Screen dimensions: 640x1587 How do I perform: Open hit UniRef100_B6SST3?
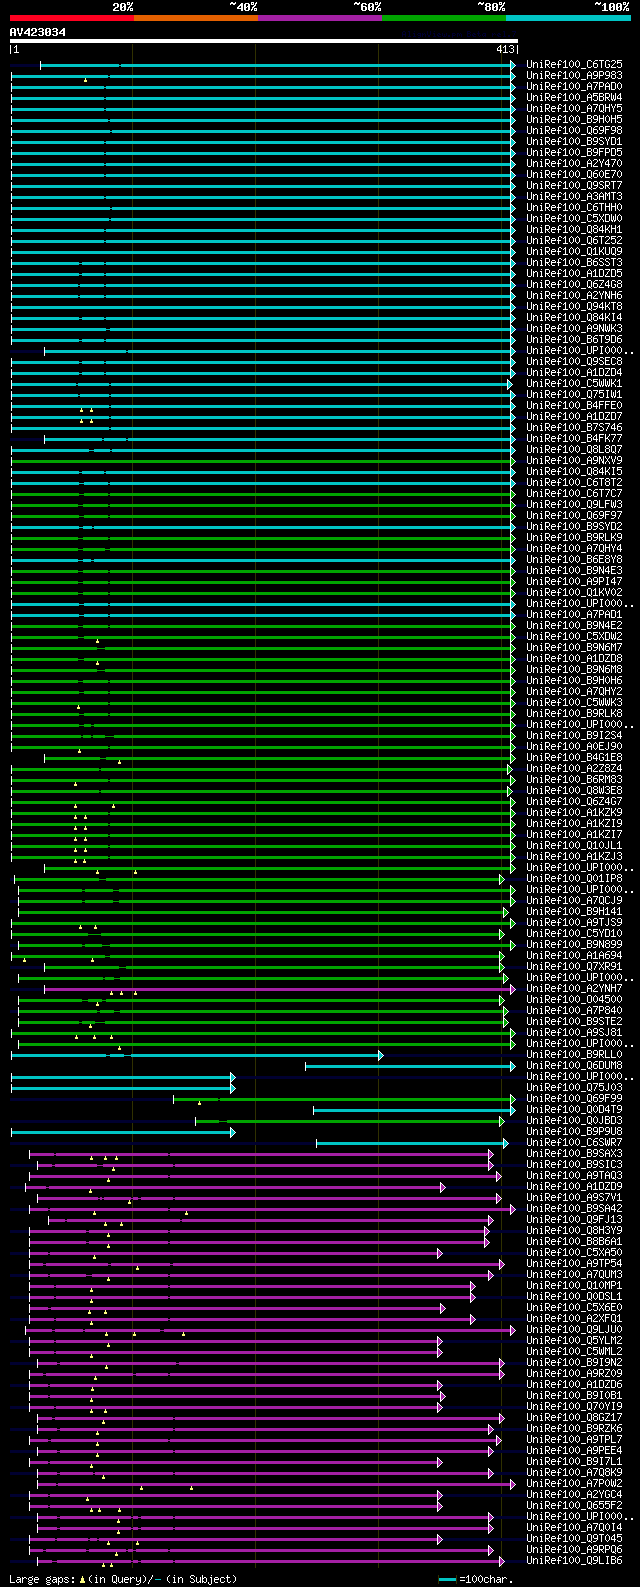point(574,262)
